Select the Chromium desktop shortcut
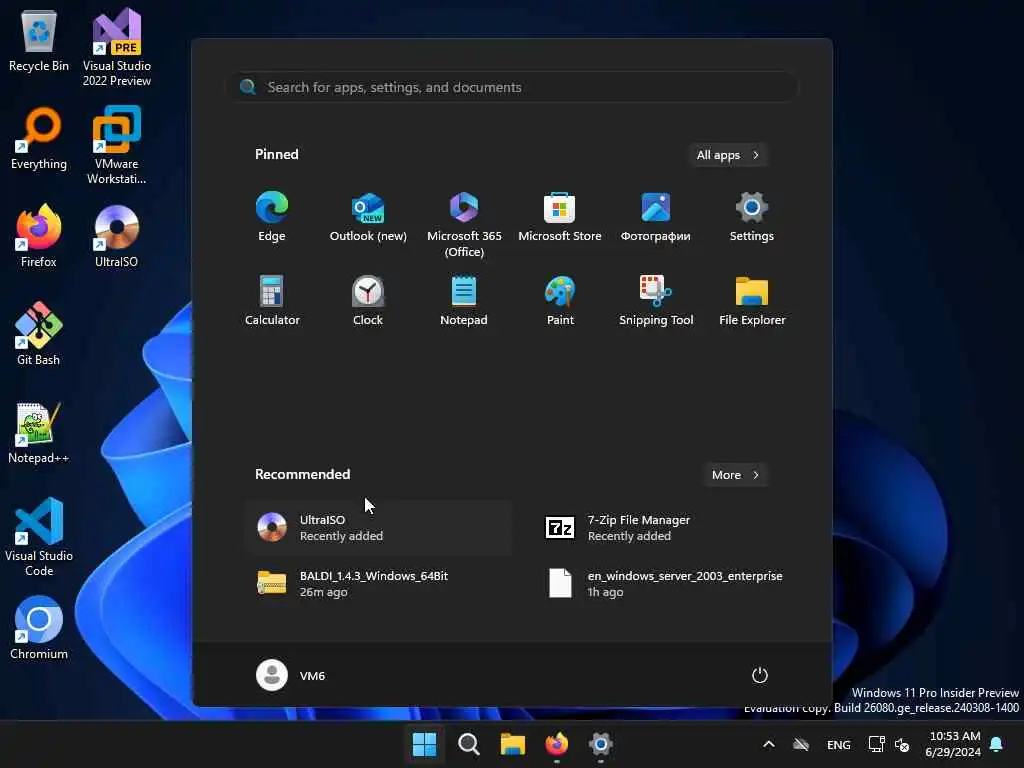Image resolution: width=1024 pixels, height=768 pixels. tap(39, 628)
